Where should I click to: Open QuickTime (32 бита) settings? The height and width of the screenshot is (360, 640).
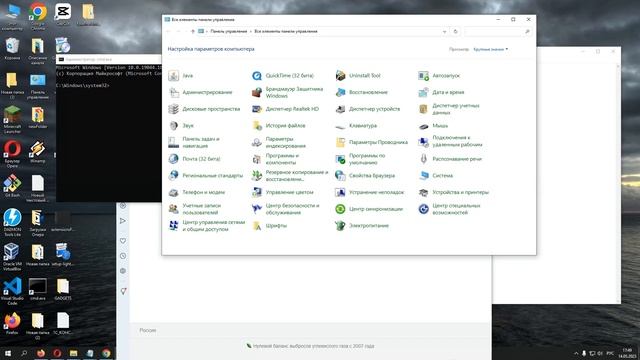click(x=283, y=76)
